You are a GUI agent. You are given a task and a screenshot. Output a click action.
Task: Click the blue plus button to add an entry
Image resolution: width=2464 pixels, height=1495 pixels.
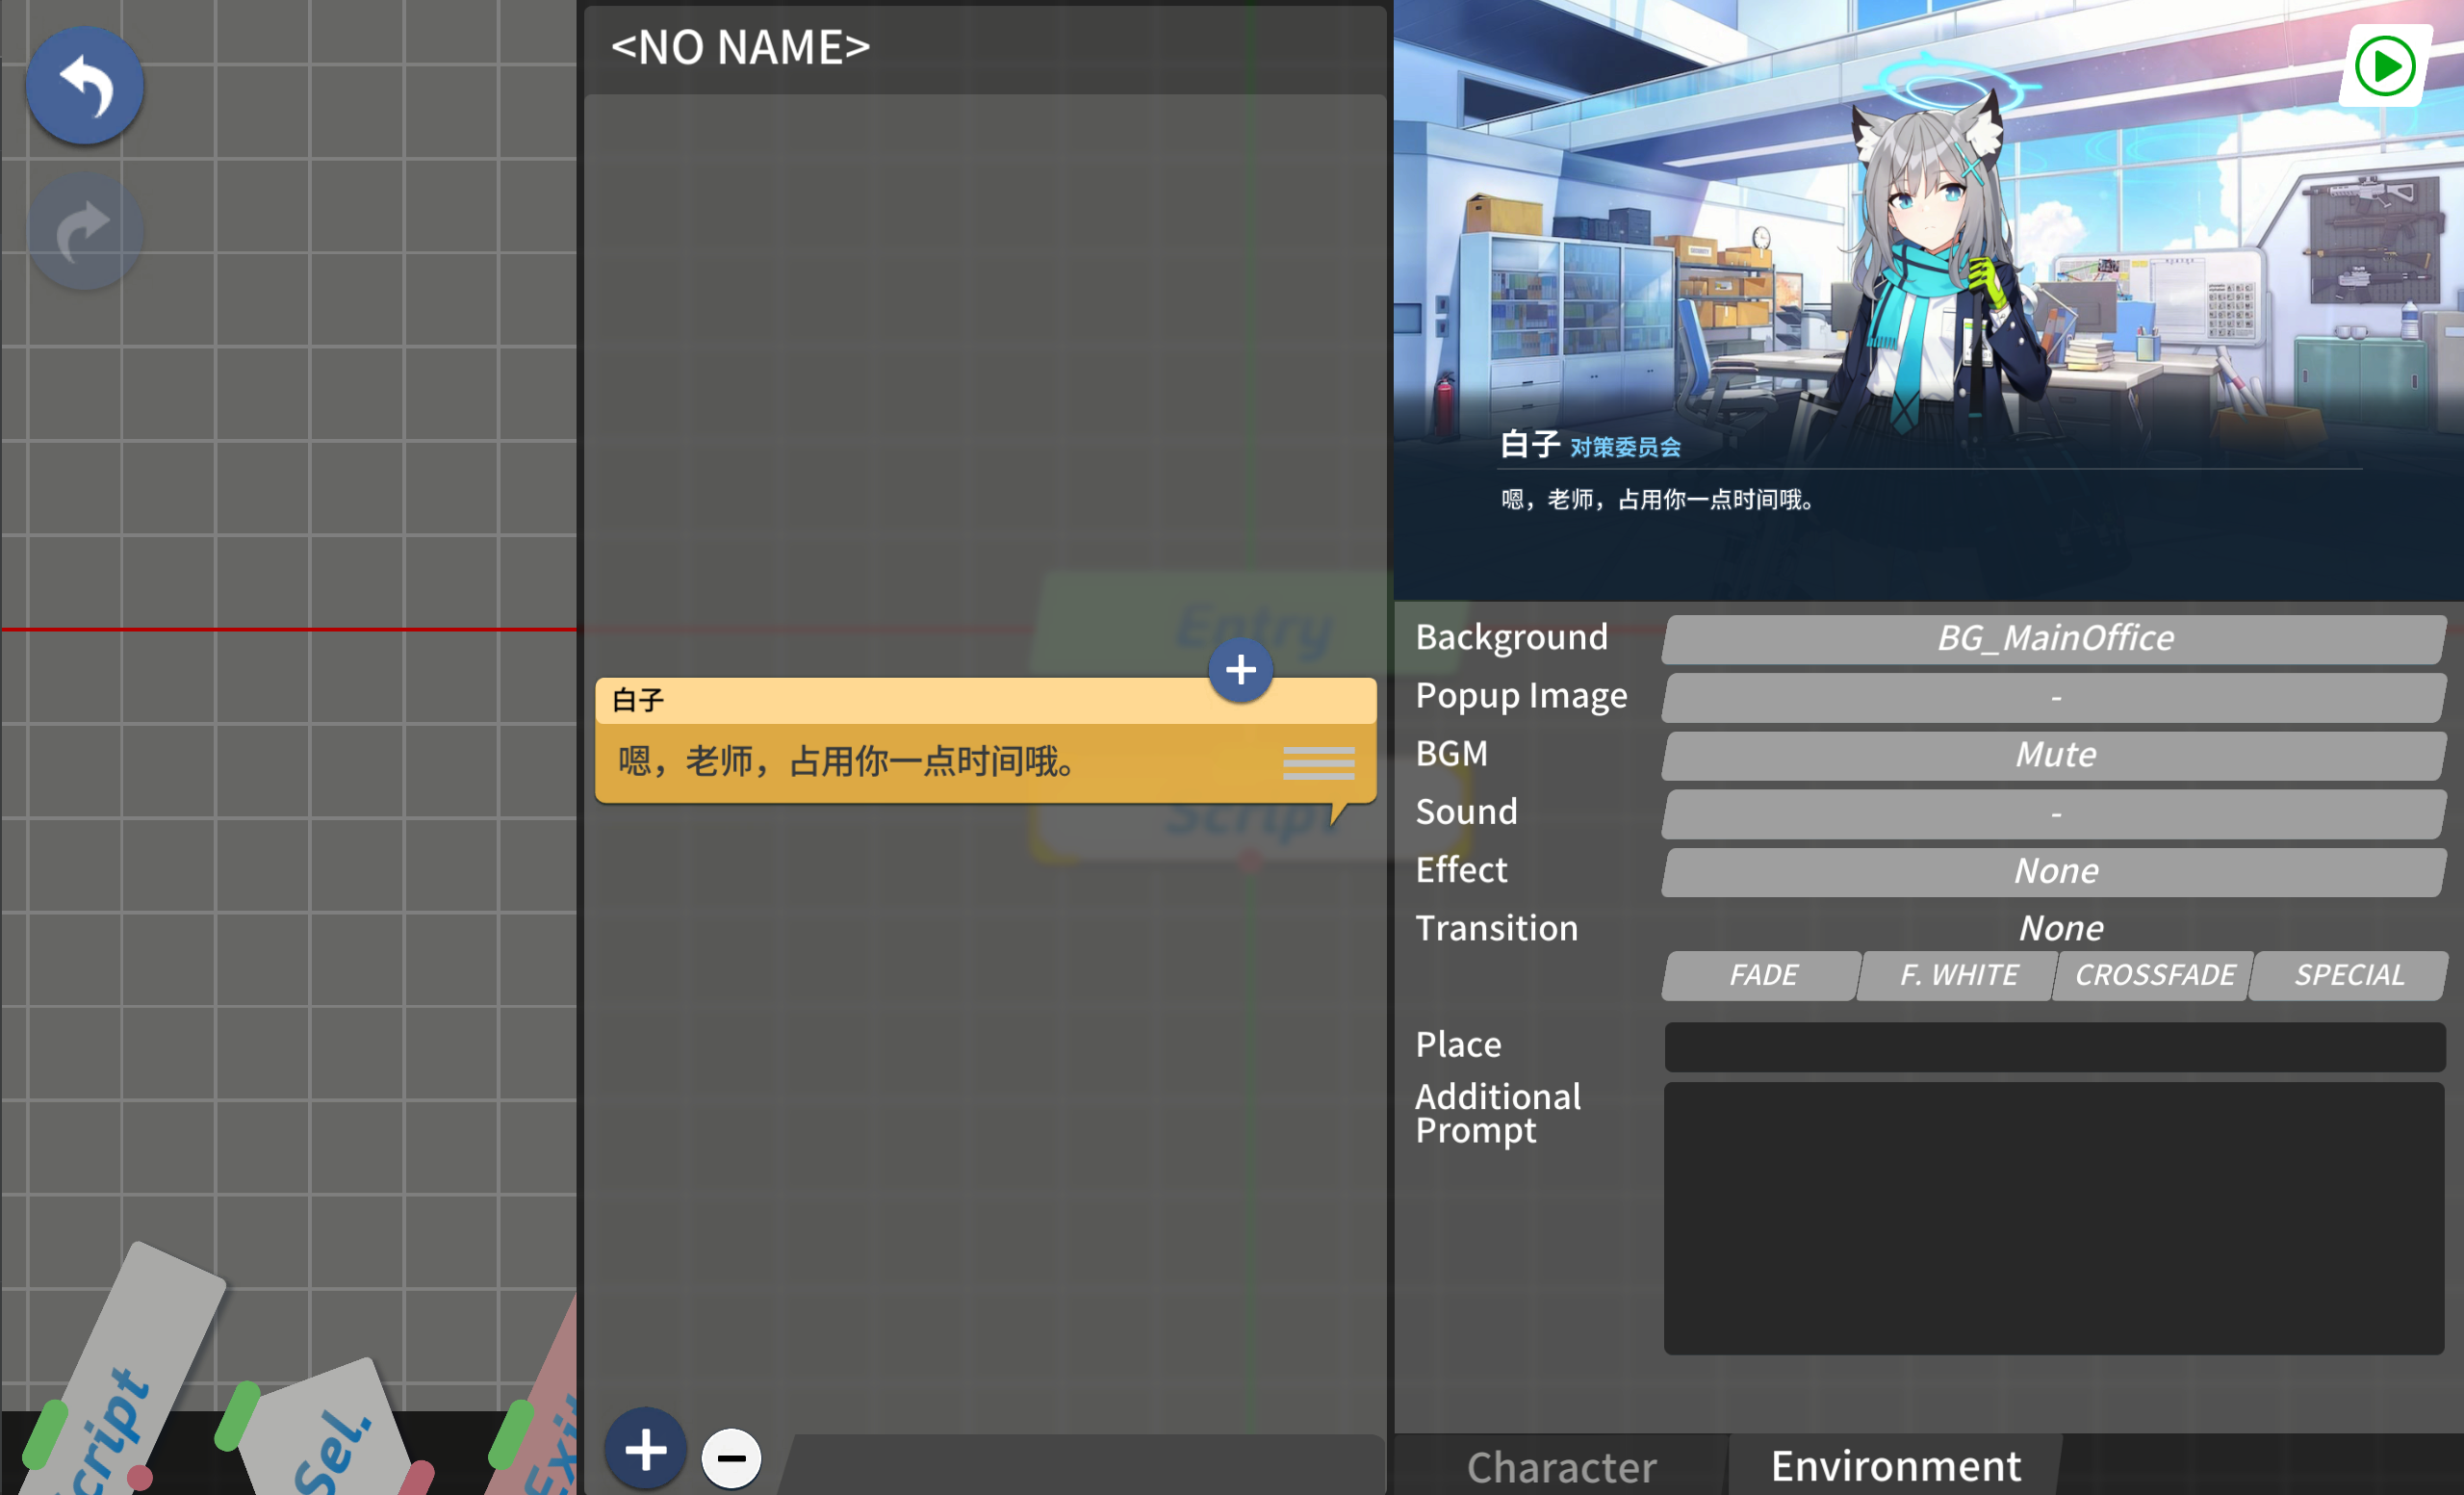pos(645,1449)
